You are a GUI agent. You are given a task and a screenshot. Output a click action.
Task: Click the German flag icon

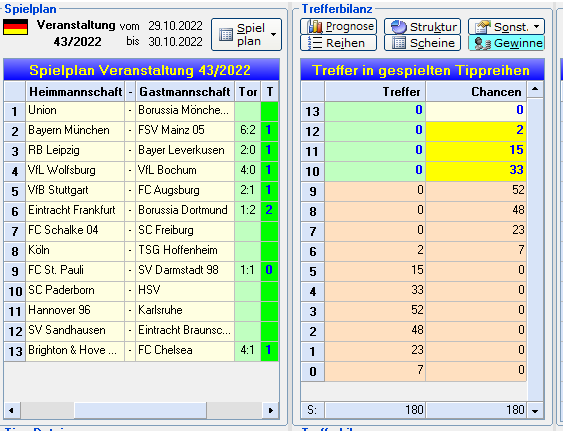pos(15,27)
